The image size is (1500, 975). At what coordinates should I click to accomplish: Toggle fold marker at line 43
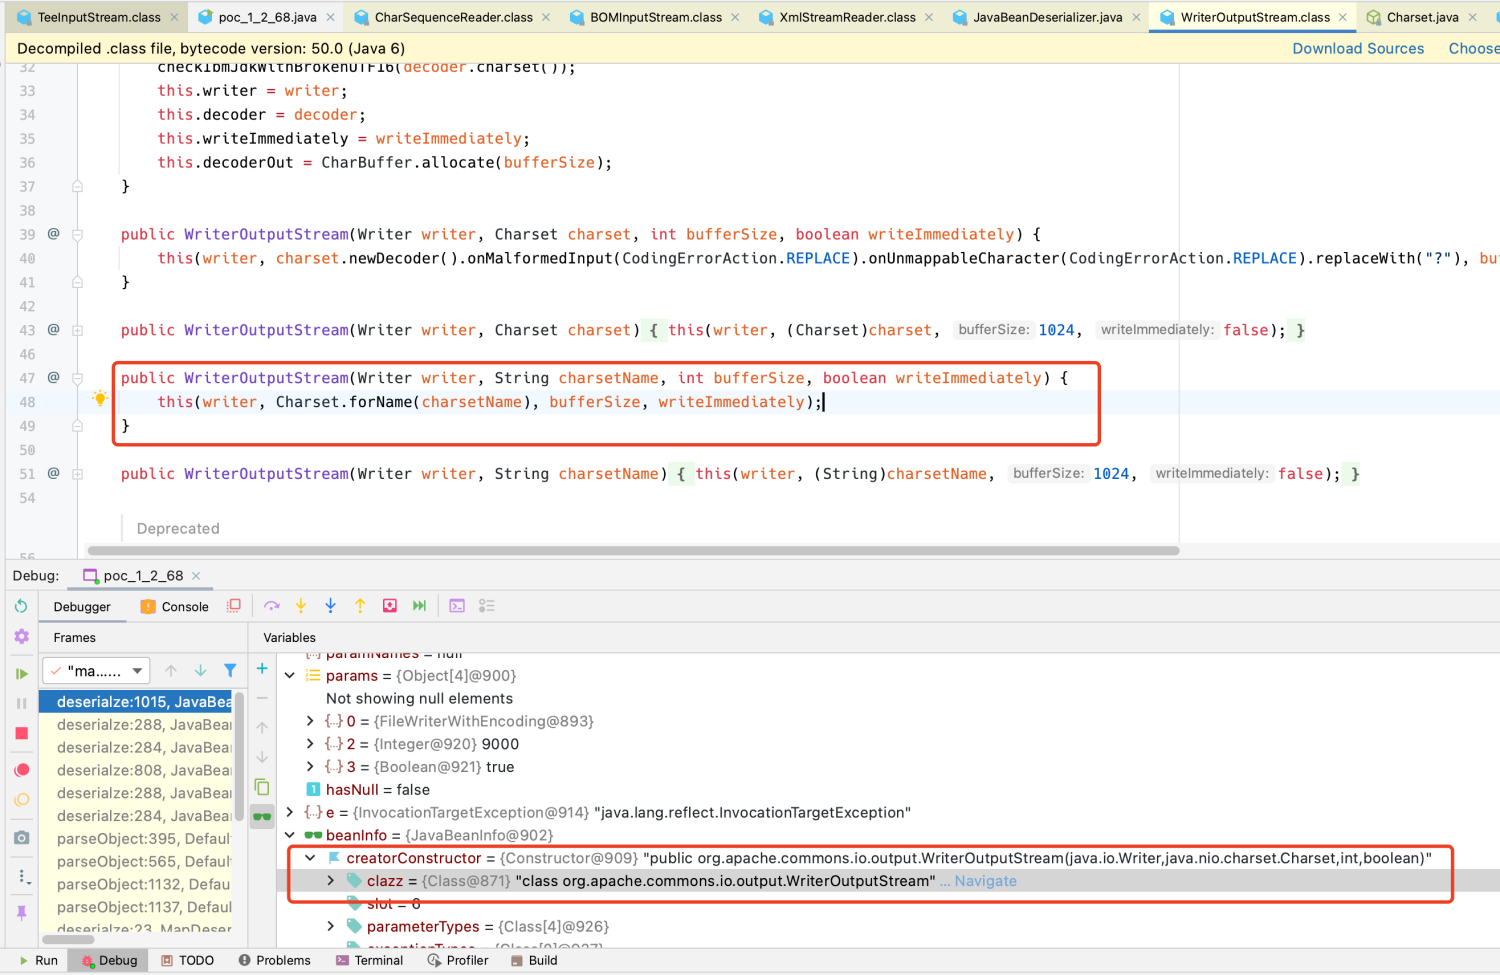[x=77, y=330]
